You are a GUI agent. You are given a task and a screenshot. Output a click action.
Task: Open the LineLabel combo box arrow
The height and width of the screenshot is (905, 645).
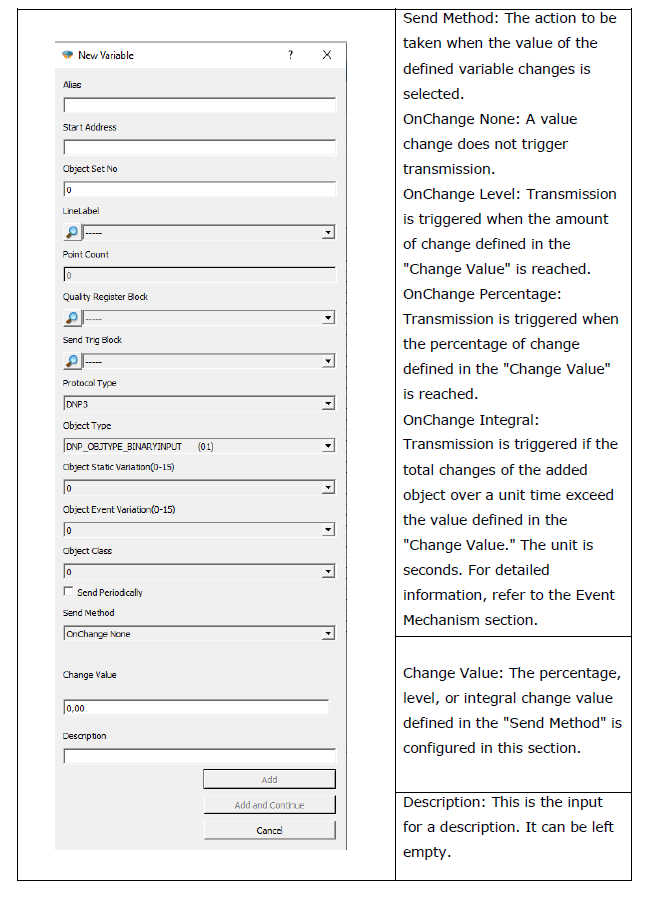(328, 233)
